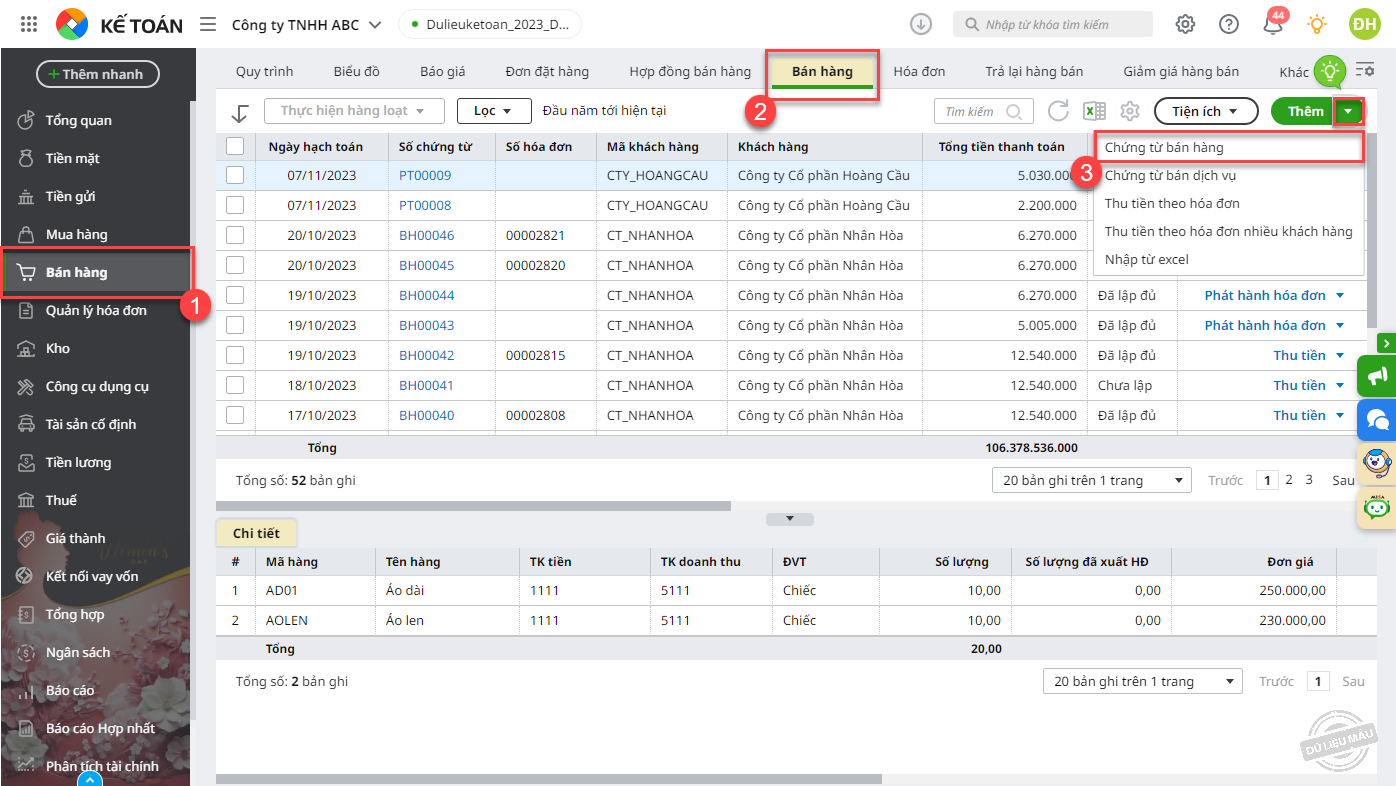Open the ĐH user avatar menu
1396x786 pixels.
[1364, 24]
